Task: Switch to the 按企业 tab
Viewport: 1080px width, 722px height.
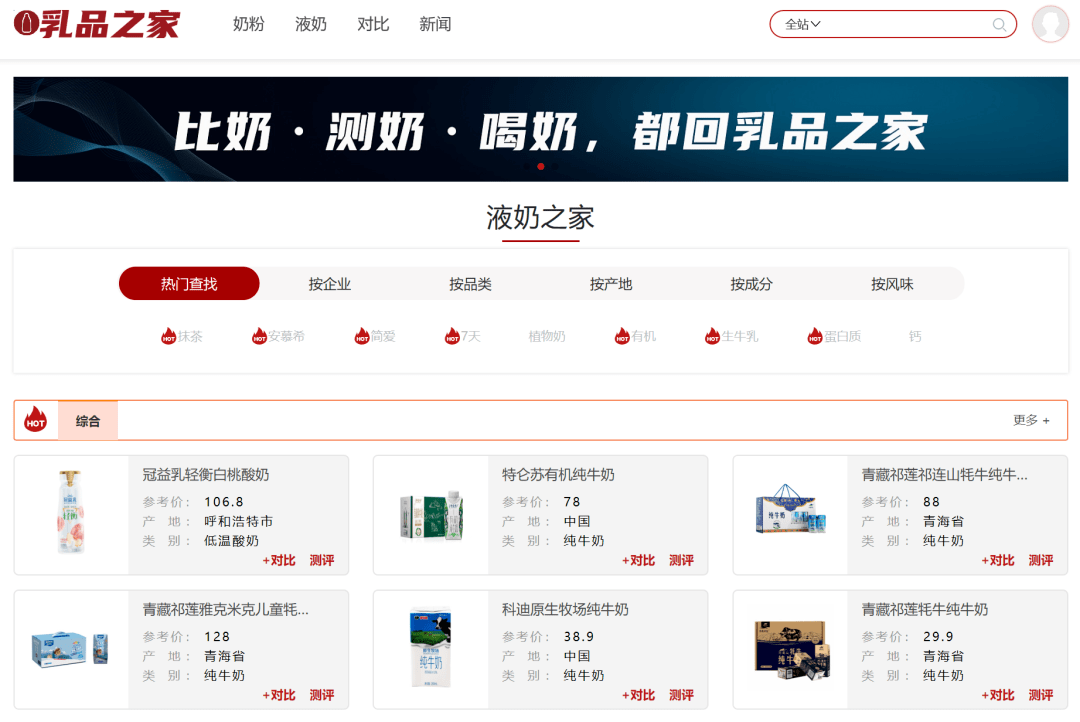Action: pos(330,284)
